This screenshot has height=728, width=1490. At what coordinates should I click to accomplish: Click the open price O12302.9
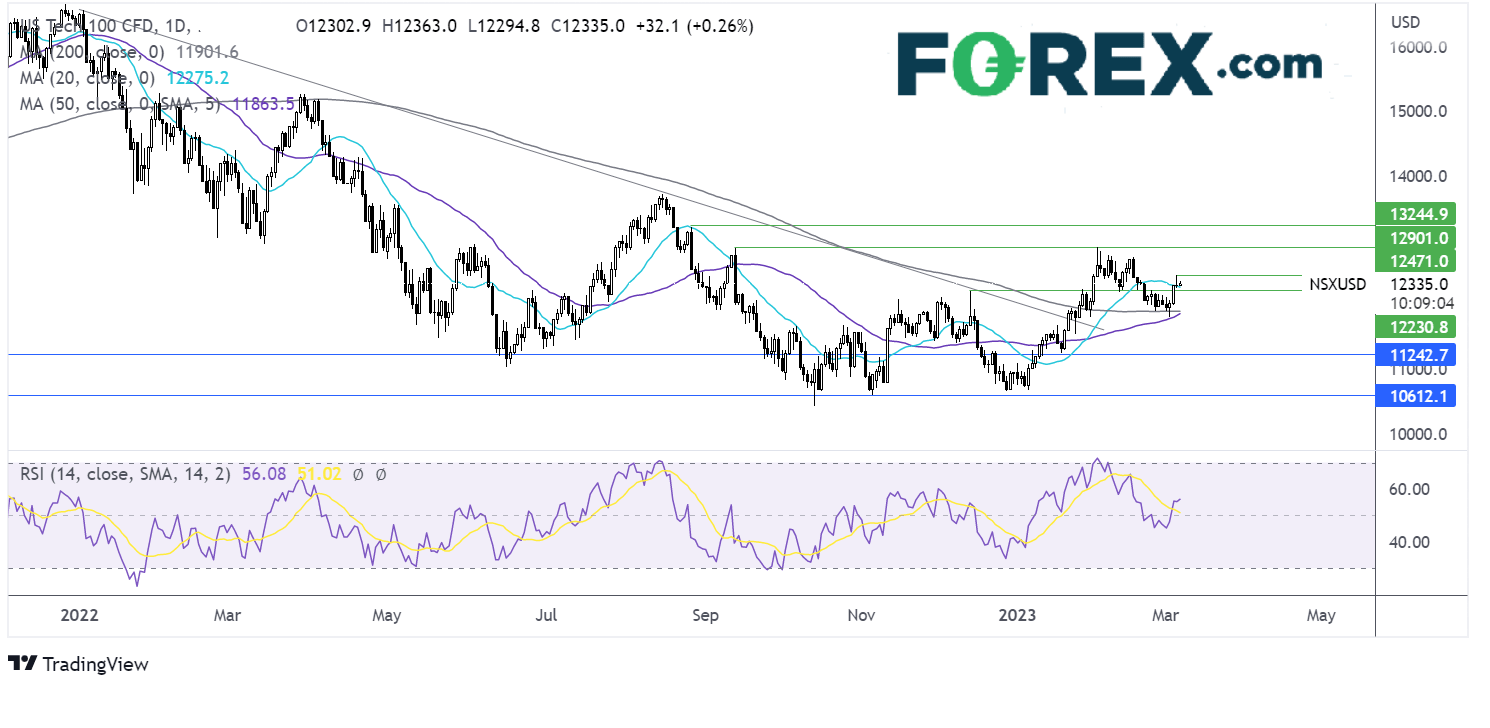coord(333,27)
